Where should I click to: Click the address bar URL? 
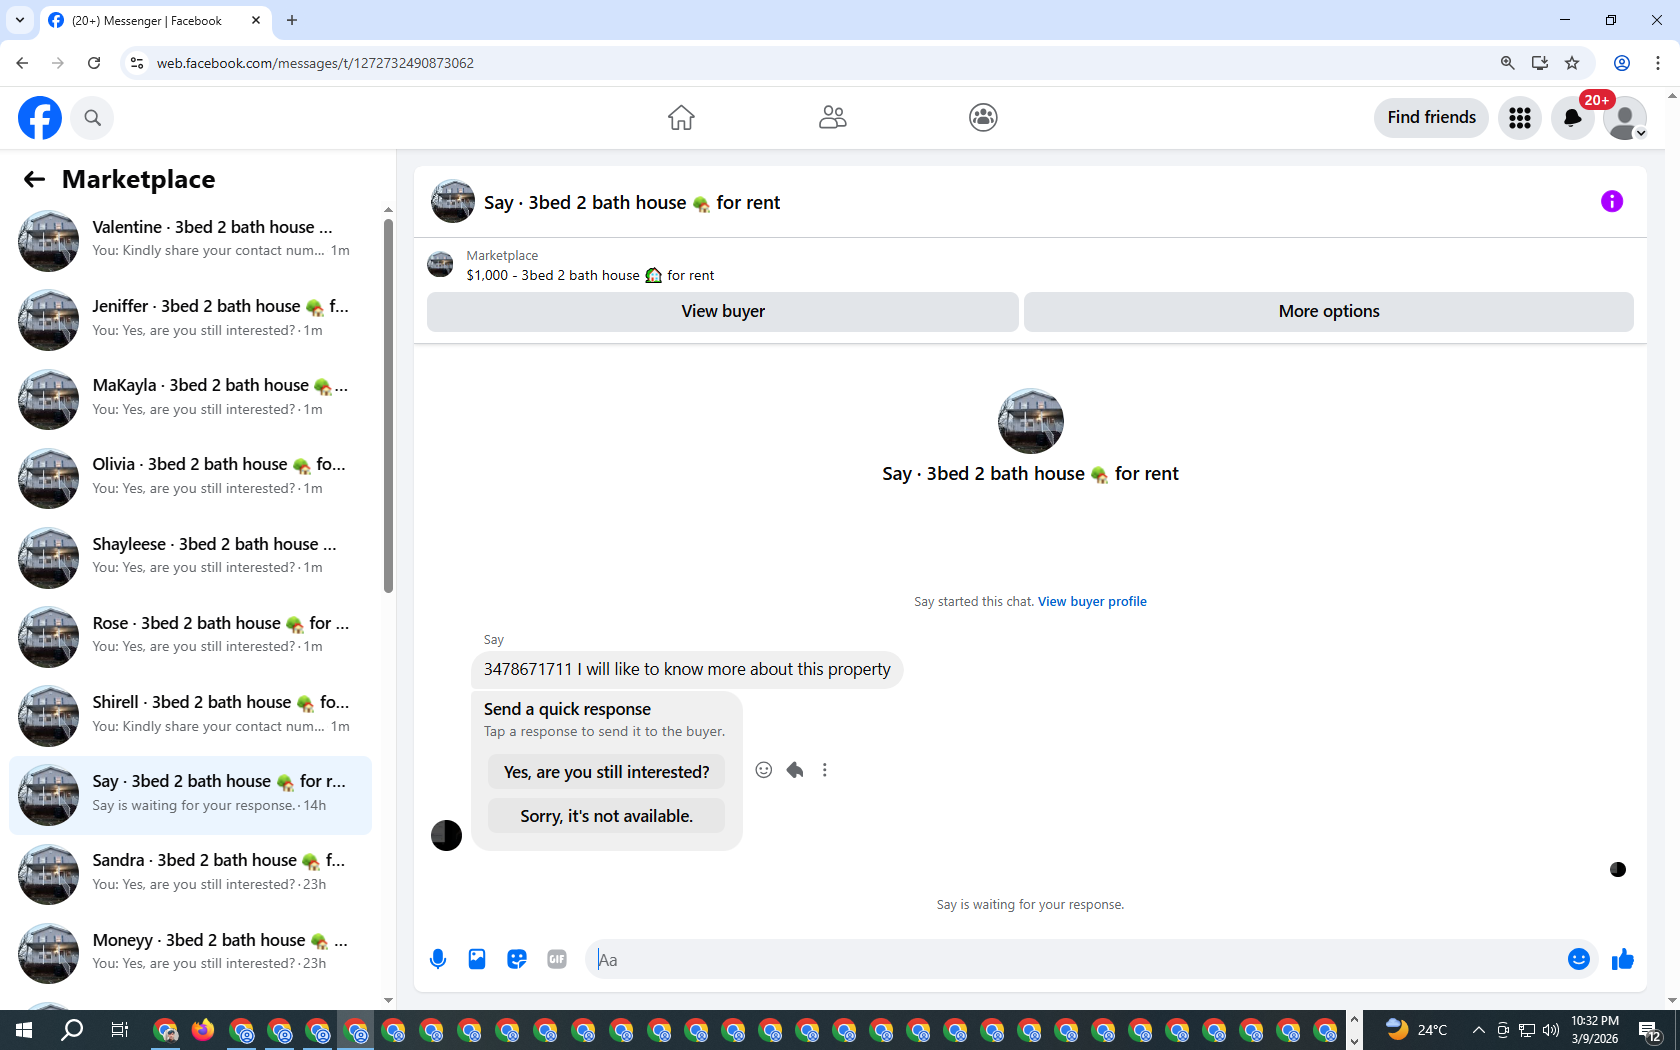[x=315, y=63]
